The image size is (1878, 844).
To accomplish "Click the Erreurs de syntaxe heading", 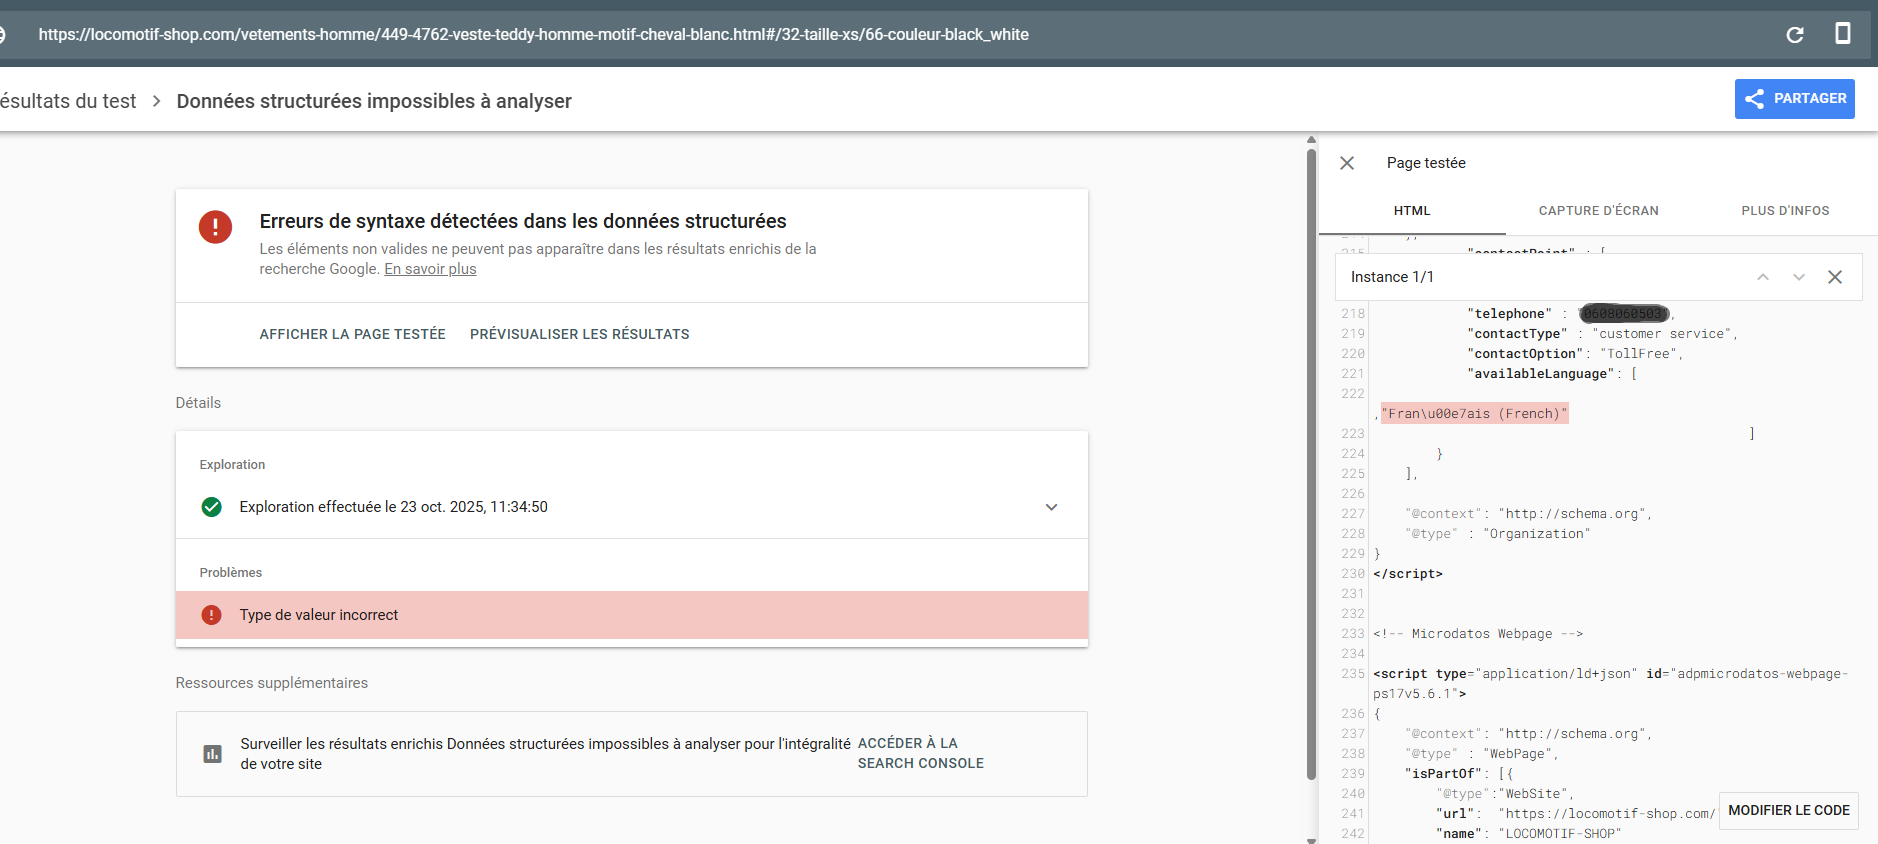I will click(x=523, y=221).
